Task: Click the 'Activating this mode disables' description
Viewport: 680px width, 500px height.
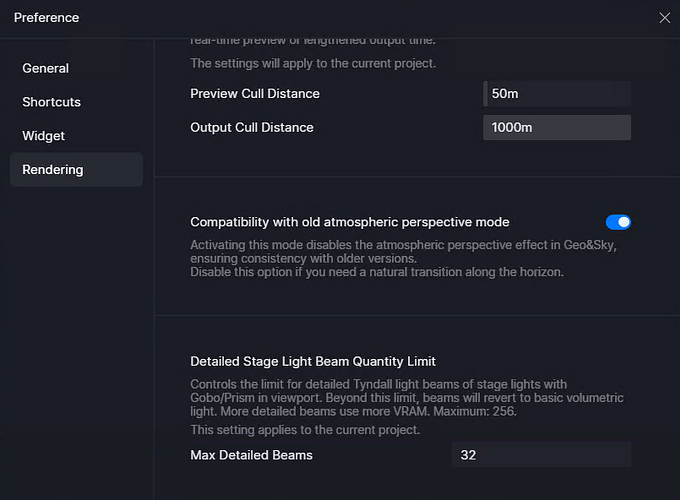Action: [x=403, y=252]
